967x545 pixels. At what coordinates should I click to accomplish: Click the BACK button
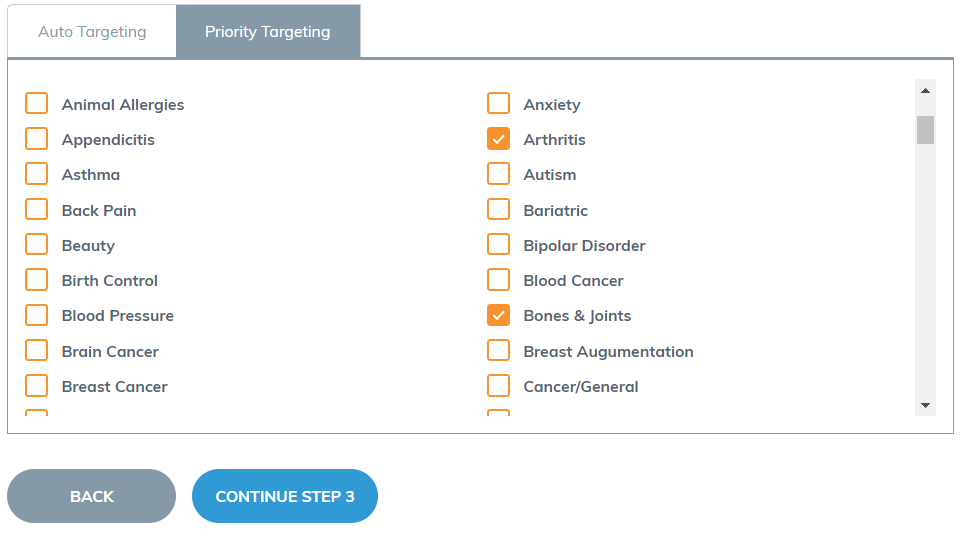(x=91, y=496)
